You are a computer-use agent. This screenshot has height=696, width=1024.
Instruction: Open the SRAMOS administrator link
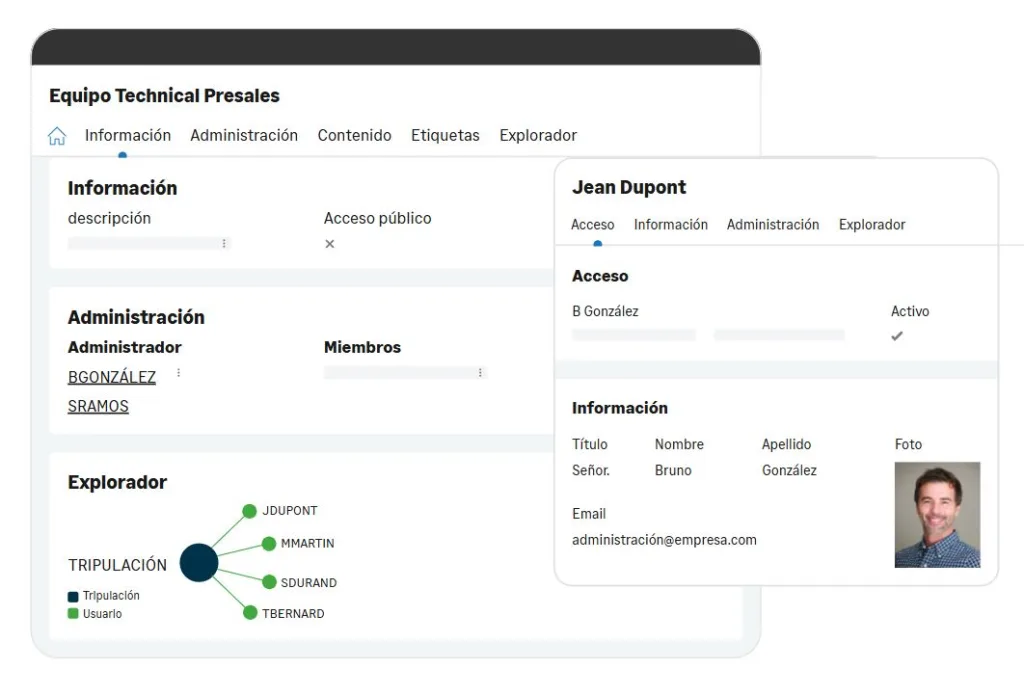point(98,406)
